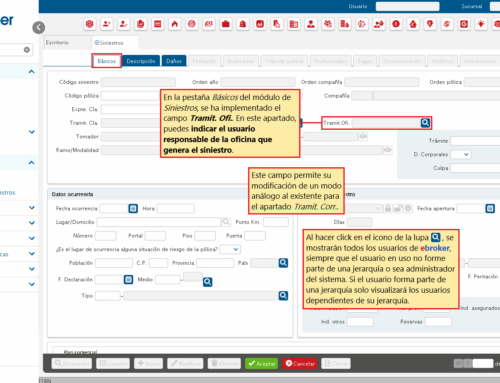Click the briefcase icon in top toolbar

coord(226,24)
